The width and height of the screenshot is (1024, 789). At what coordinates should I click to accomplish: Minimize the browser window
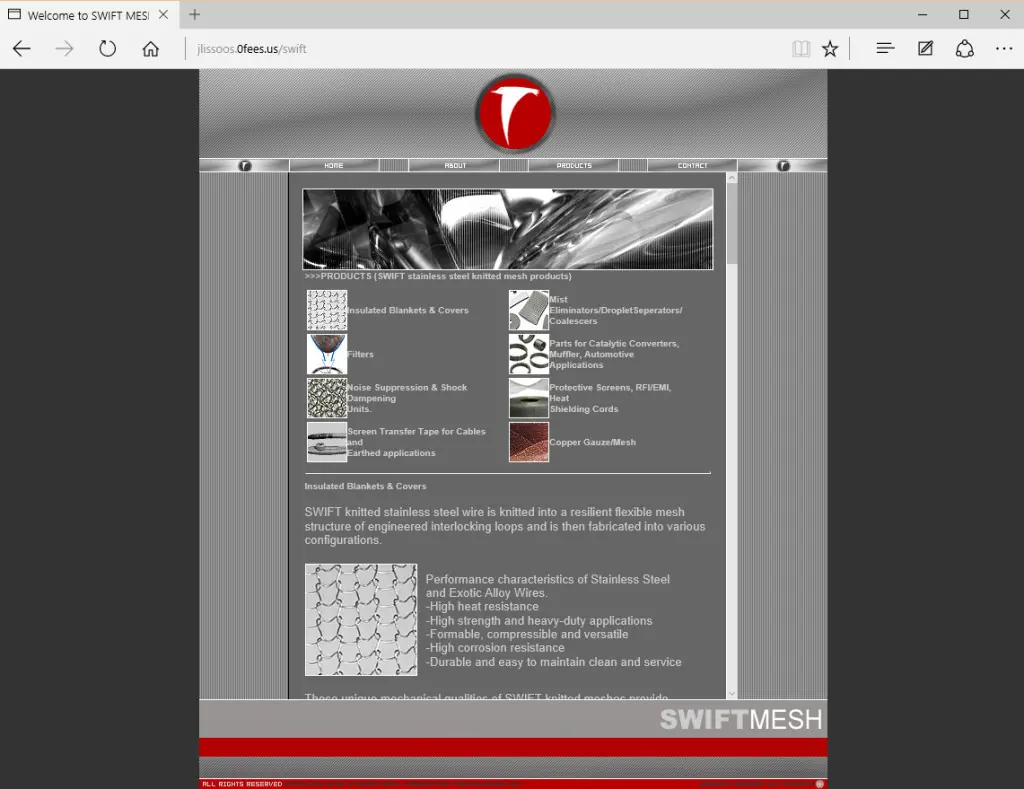922,14
